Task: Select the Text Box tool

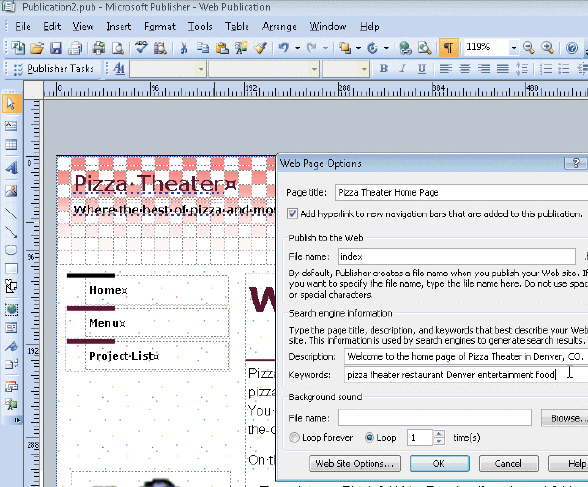Action: tap(11, 126)
